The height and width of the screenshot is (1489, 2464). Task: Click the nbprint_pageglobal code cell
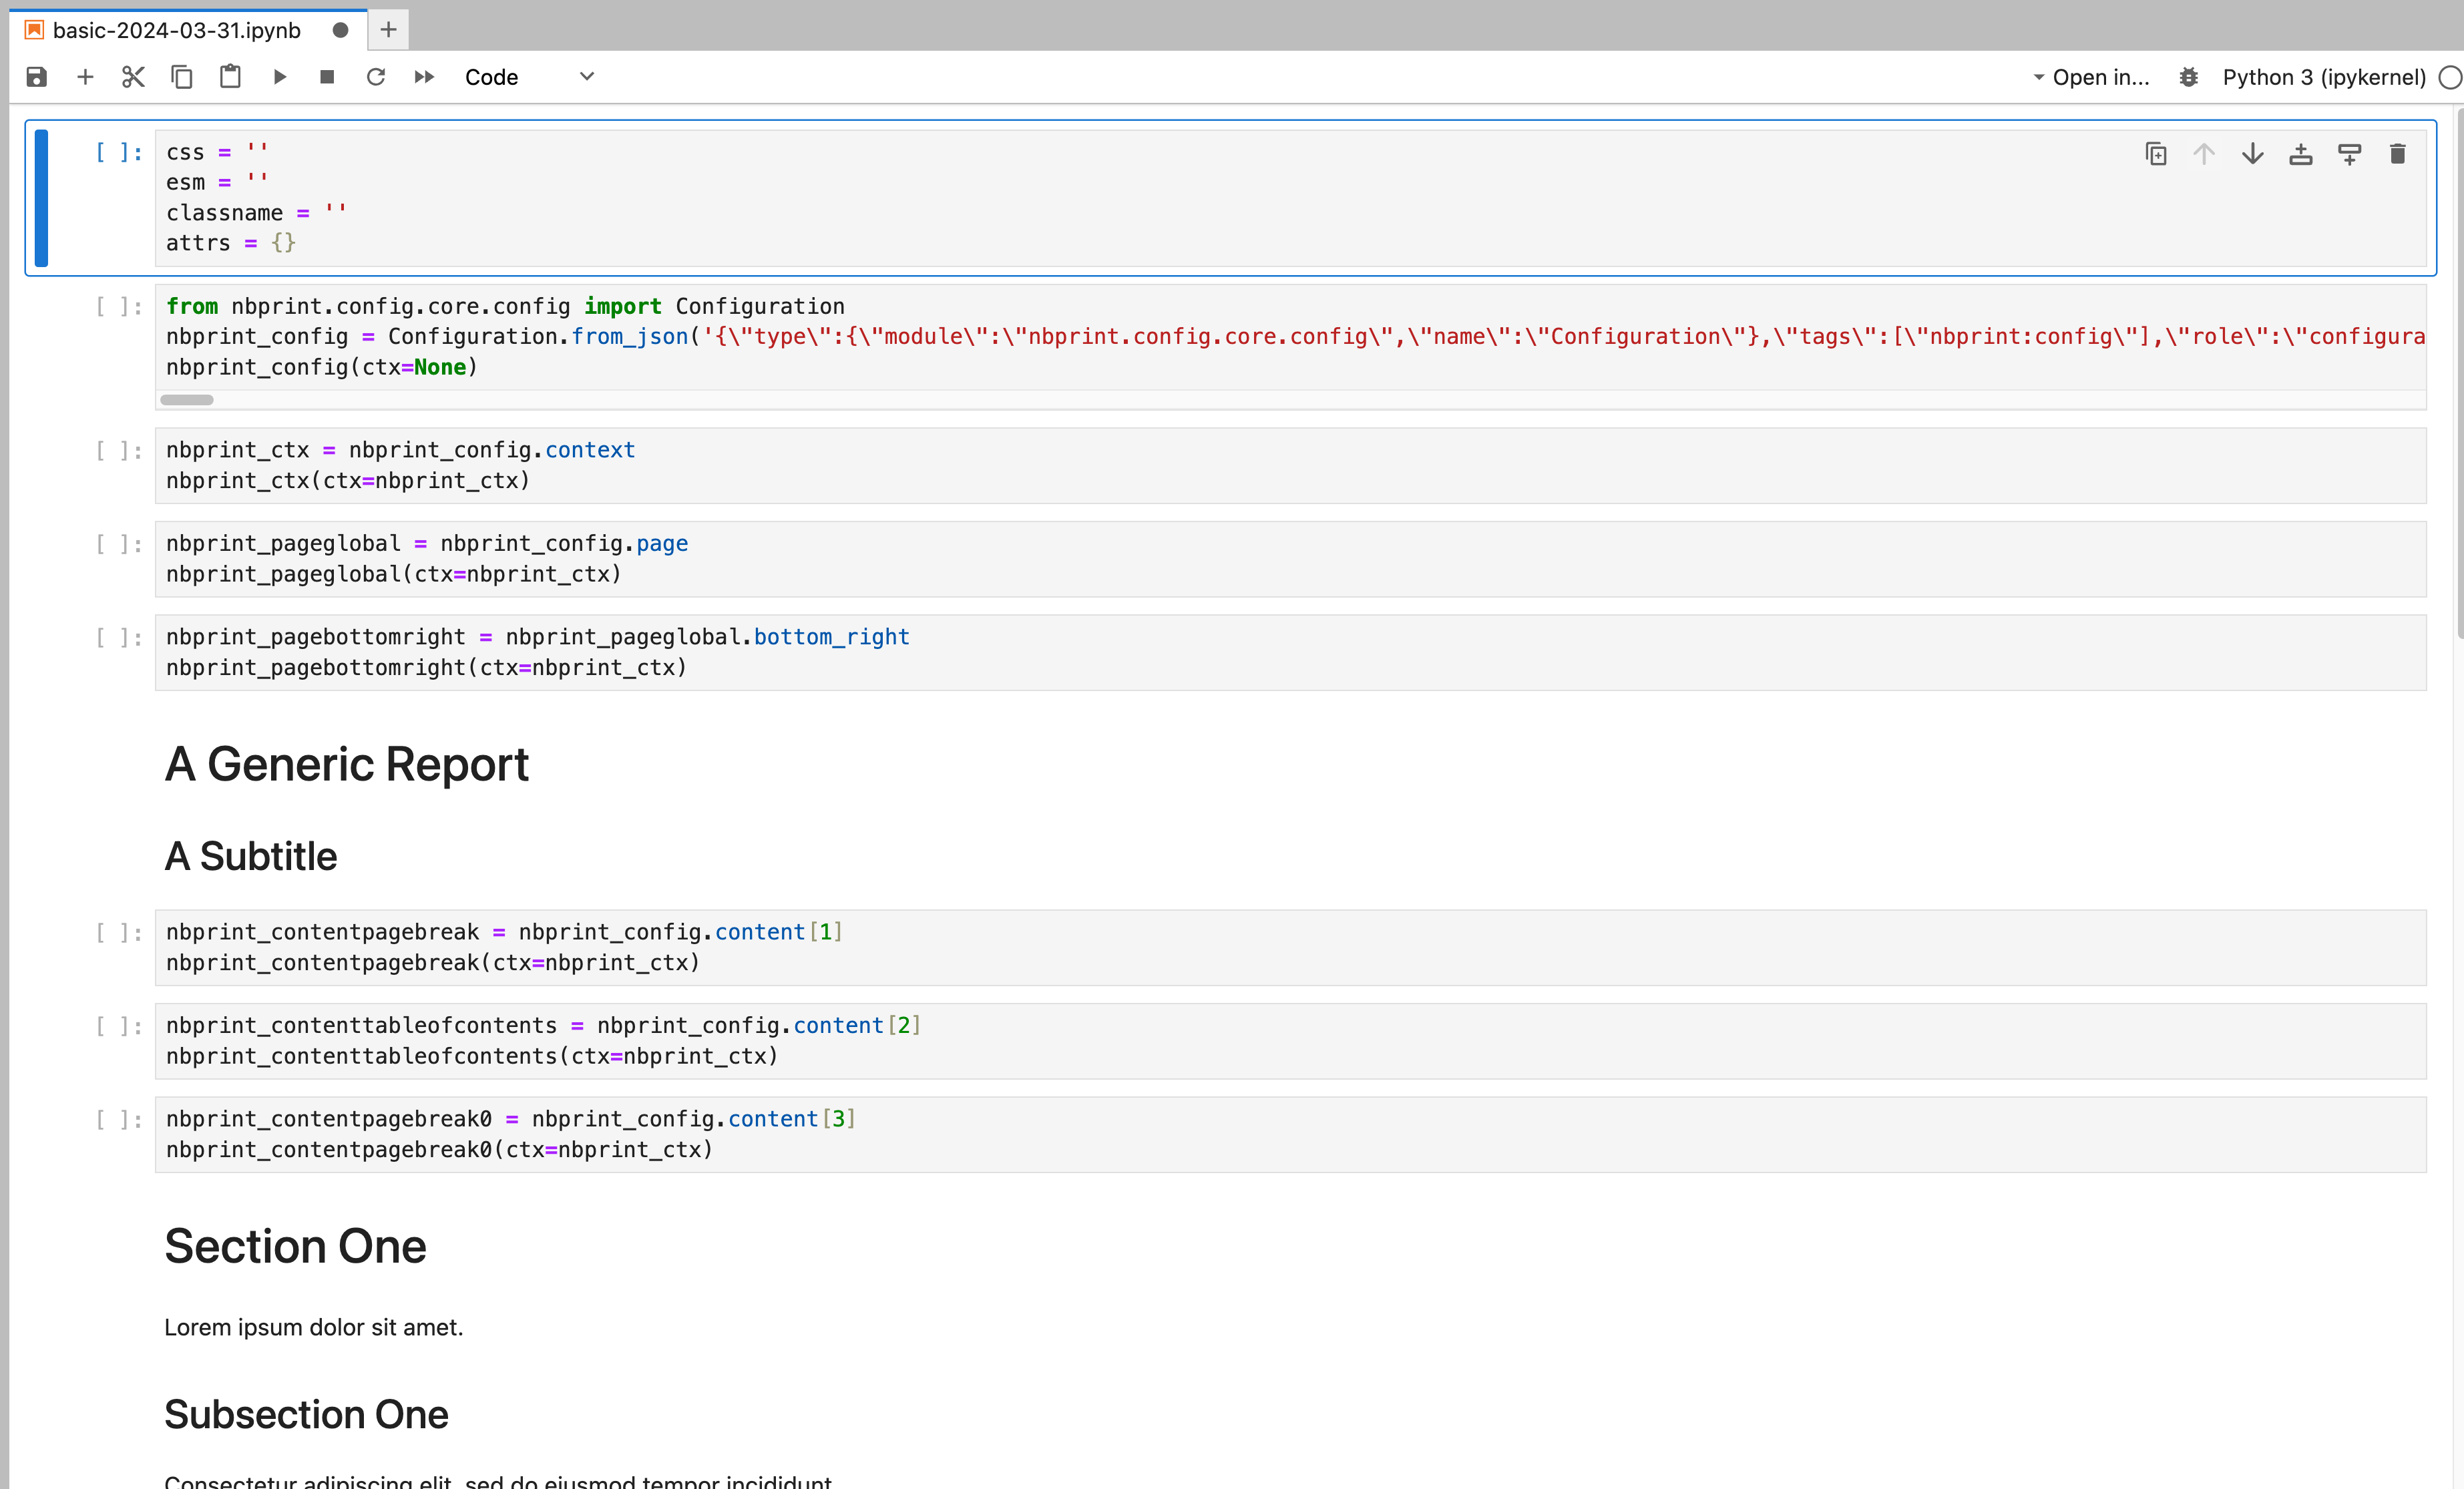pyautogui.click(x=1290, y=559)
